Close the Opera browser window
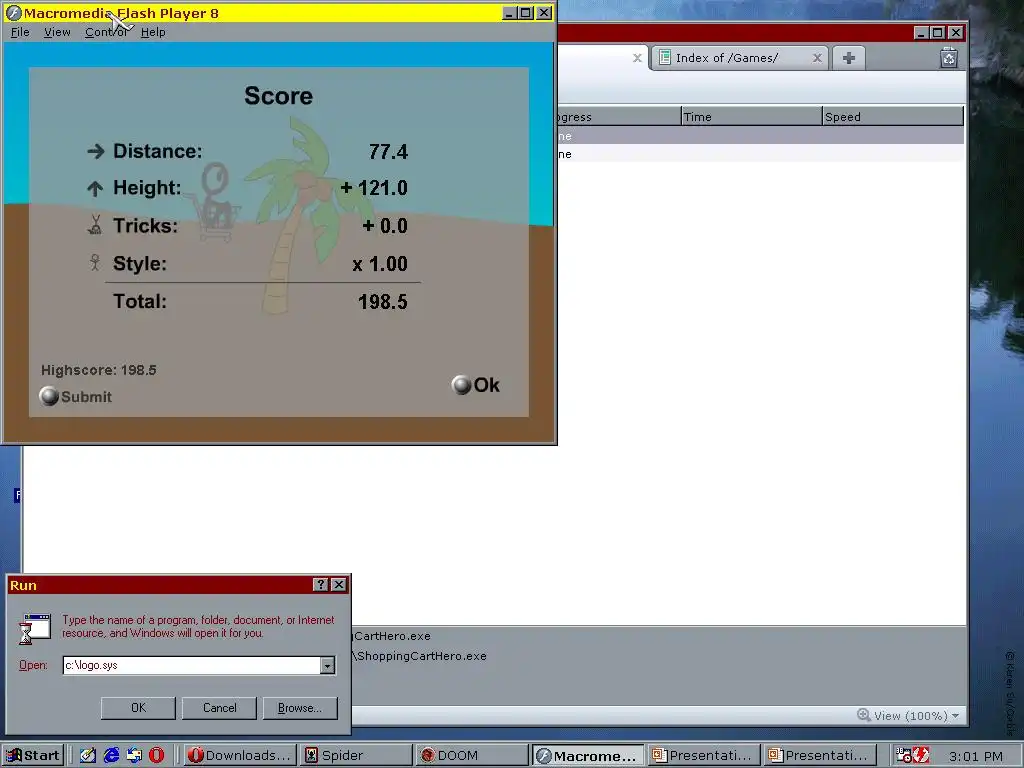Screen dimensions: 1024x768 coord(955,33)
